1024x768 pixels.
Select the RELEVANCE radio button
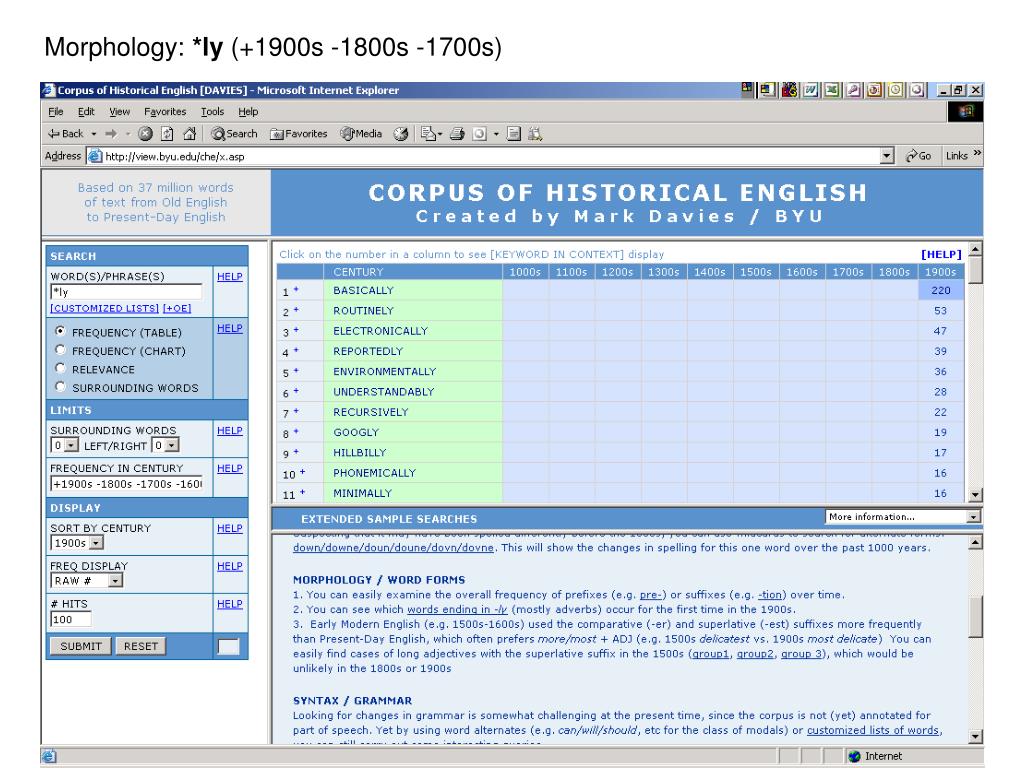(61, 368)
